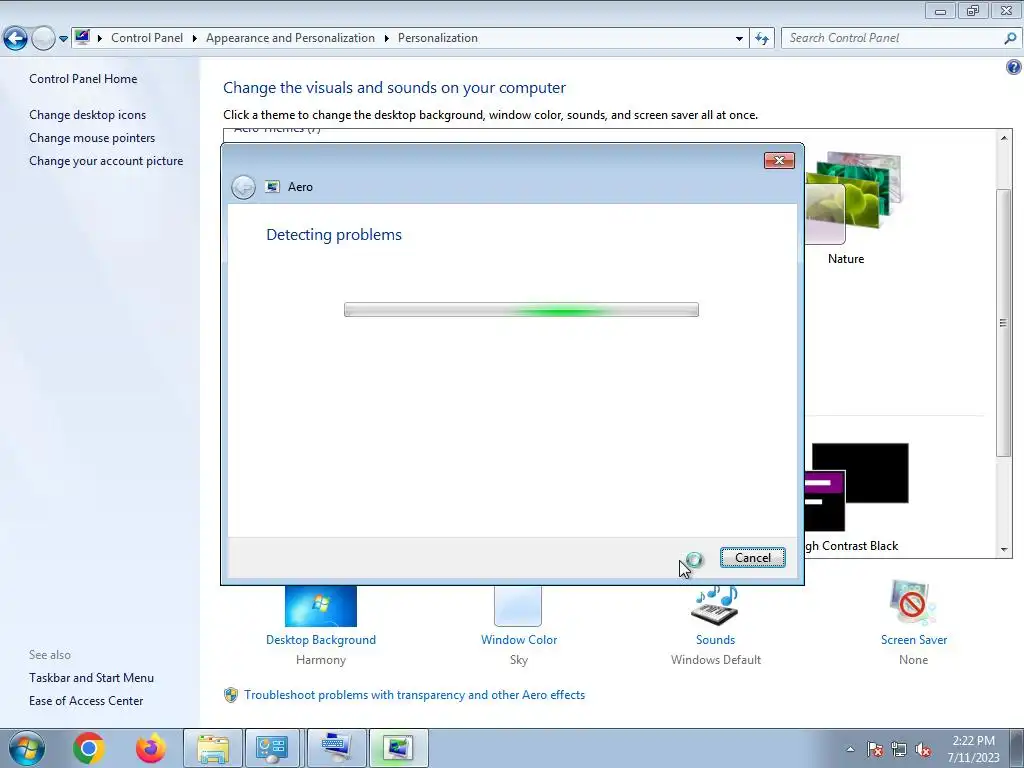Go back in Control Panel navigation
Viewport: 1024px width, 768px height.
(16, 38)
